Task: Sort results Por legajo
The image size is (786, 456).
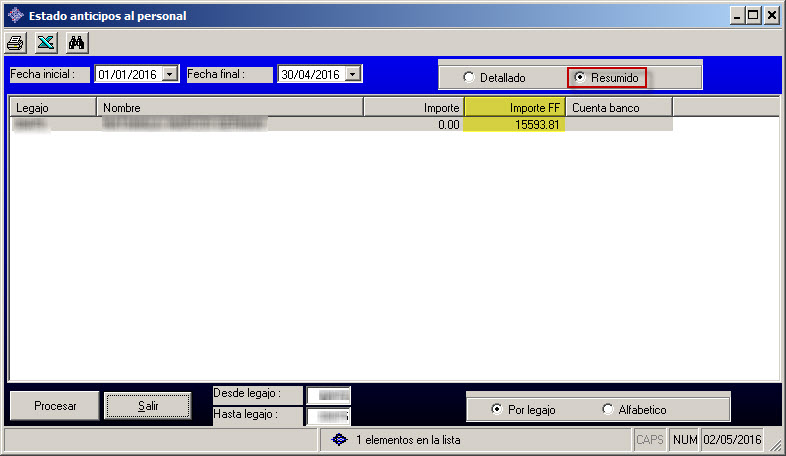Action: pyautogui.click(x=497, y=409)
